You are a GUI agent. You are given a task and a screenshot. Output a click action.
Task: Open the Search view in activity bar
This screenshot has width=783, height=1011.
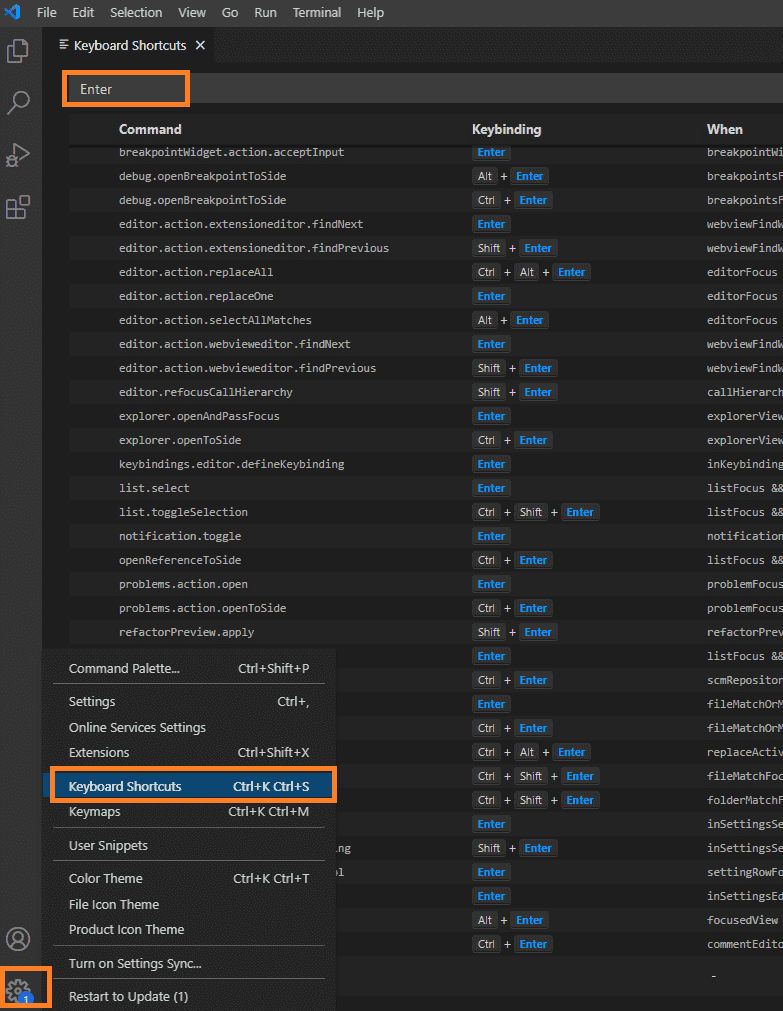click(18, 102)
